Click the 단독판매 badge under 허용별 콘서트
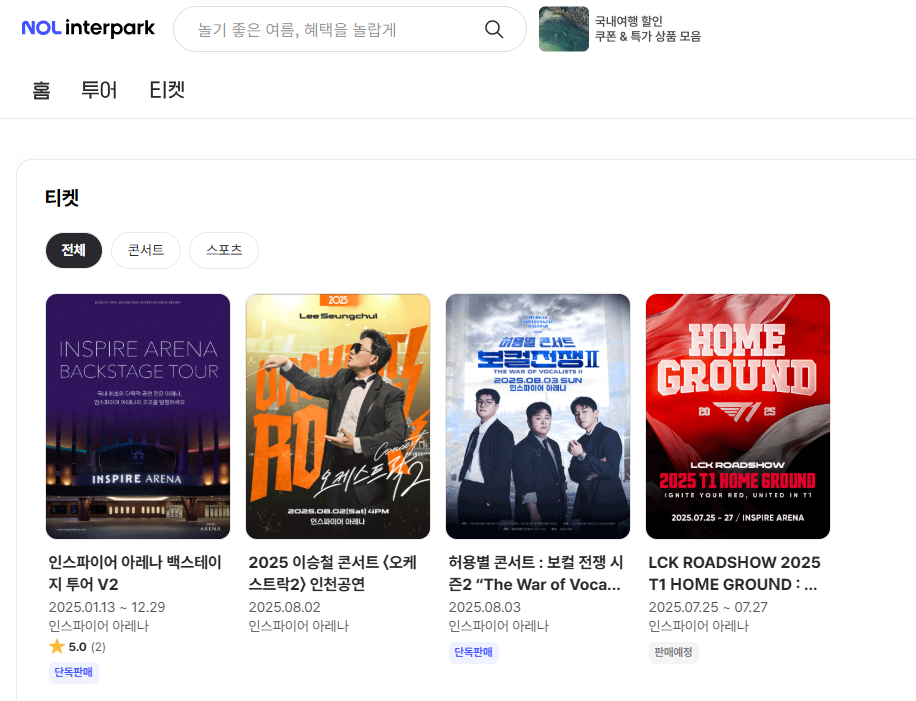Screen dimensions: 916x701 point(474,652)
